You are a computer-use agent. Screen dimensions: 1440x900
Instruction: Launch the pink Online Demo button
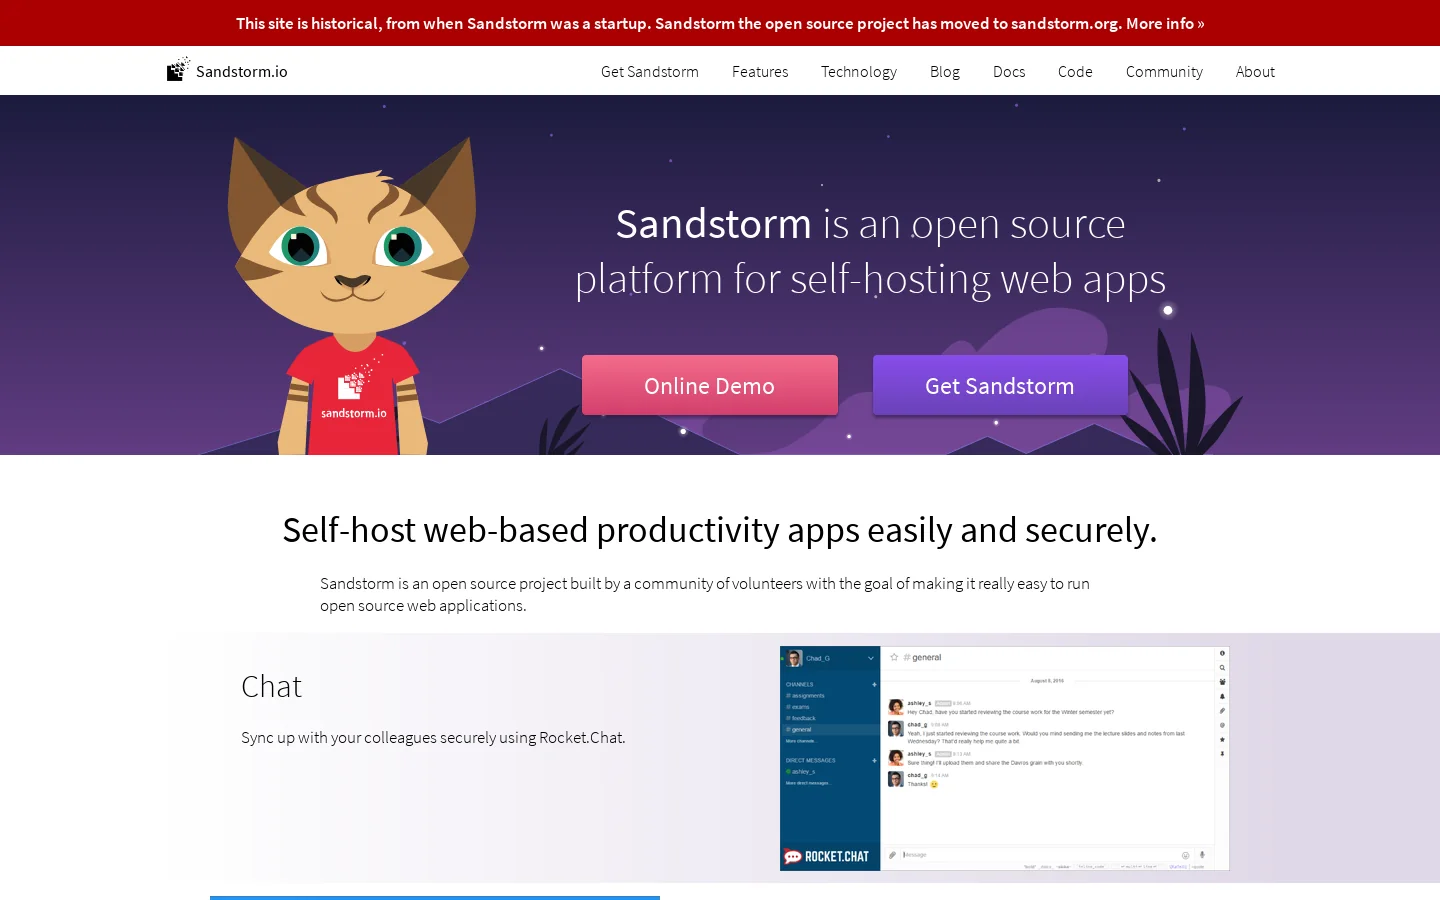[710, 385]
